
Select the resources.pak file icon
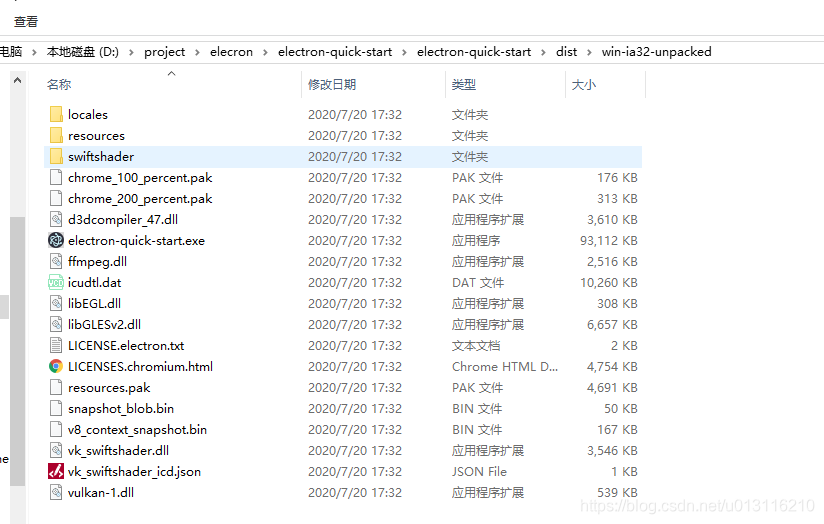pyautogui.click(x=56, y=387)
